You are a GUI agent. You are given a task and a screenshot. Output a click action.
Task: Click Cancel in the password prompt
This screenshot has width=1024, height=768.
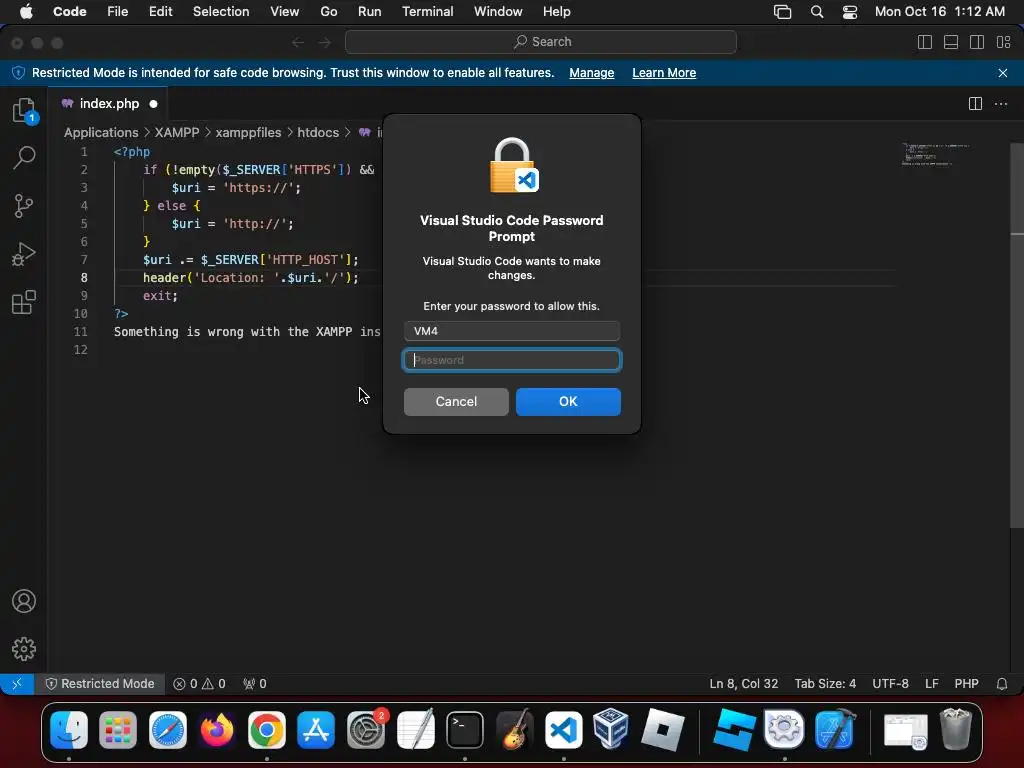(x=456, y=402)
